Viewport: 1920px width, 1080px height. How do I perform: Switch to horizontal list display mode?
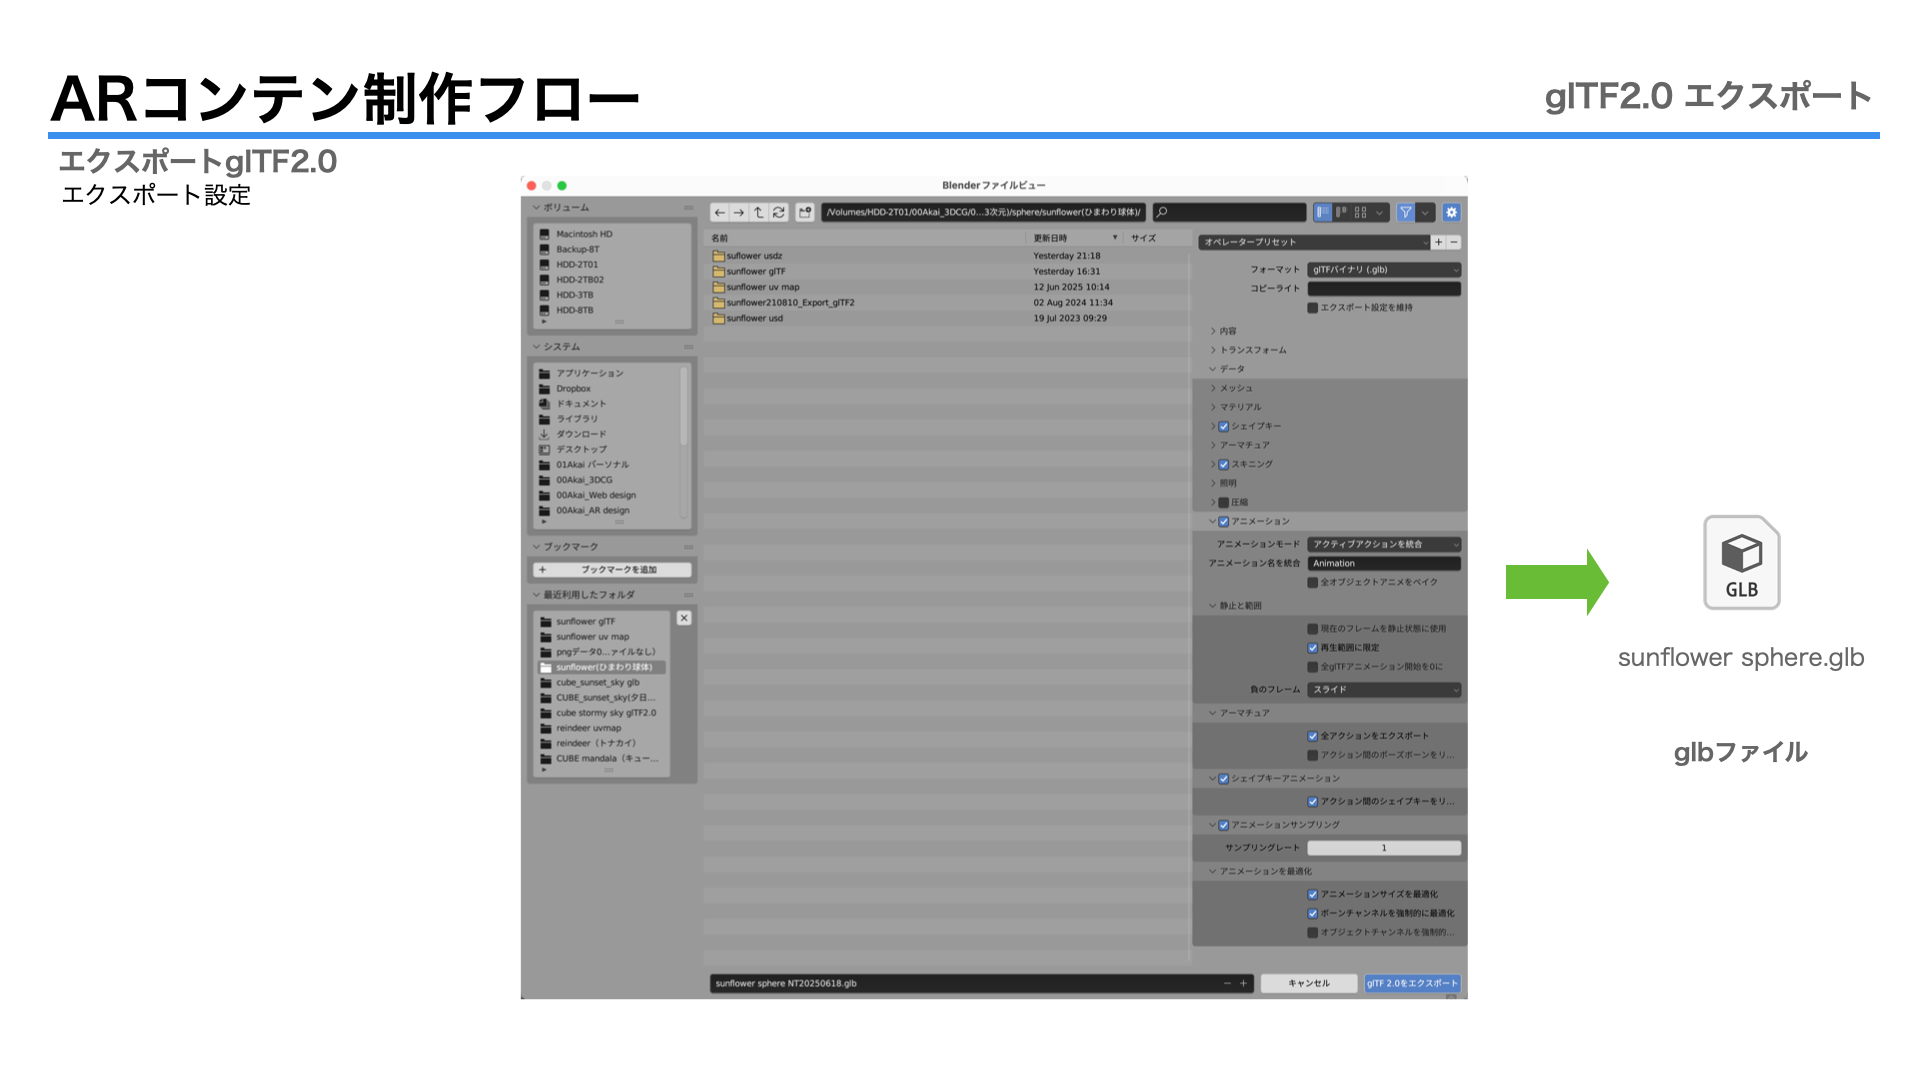tap(1341, 212)
